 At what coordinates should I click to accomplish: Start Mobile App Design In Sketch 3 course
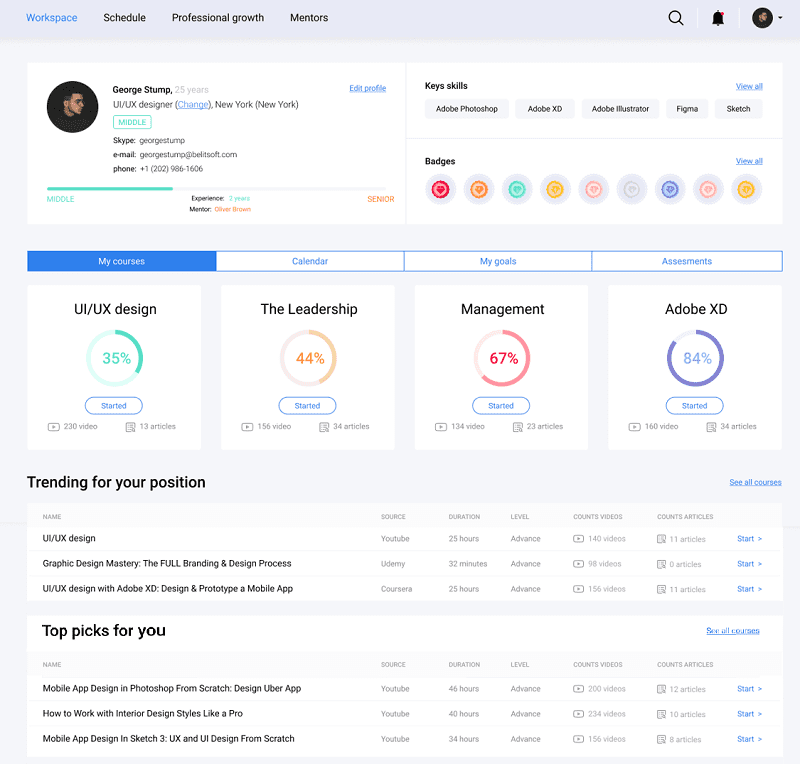[x=749, y=738]
